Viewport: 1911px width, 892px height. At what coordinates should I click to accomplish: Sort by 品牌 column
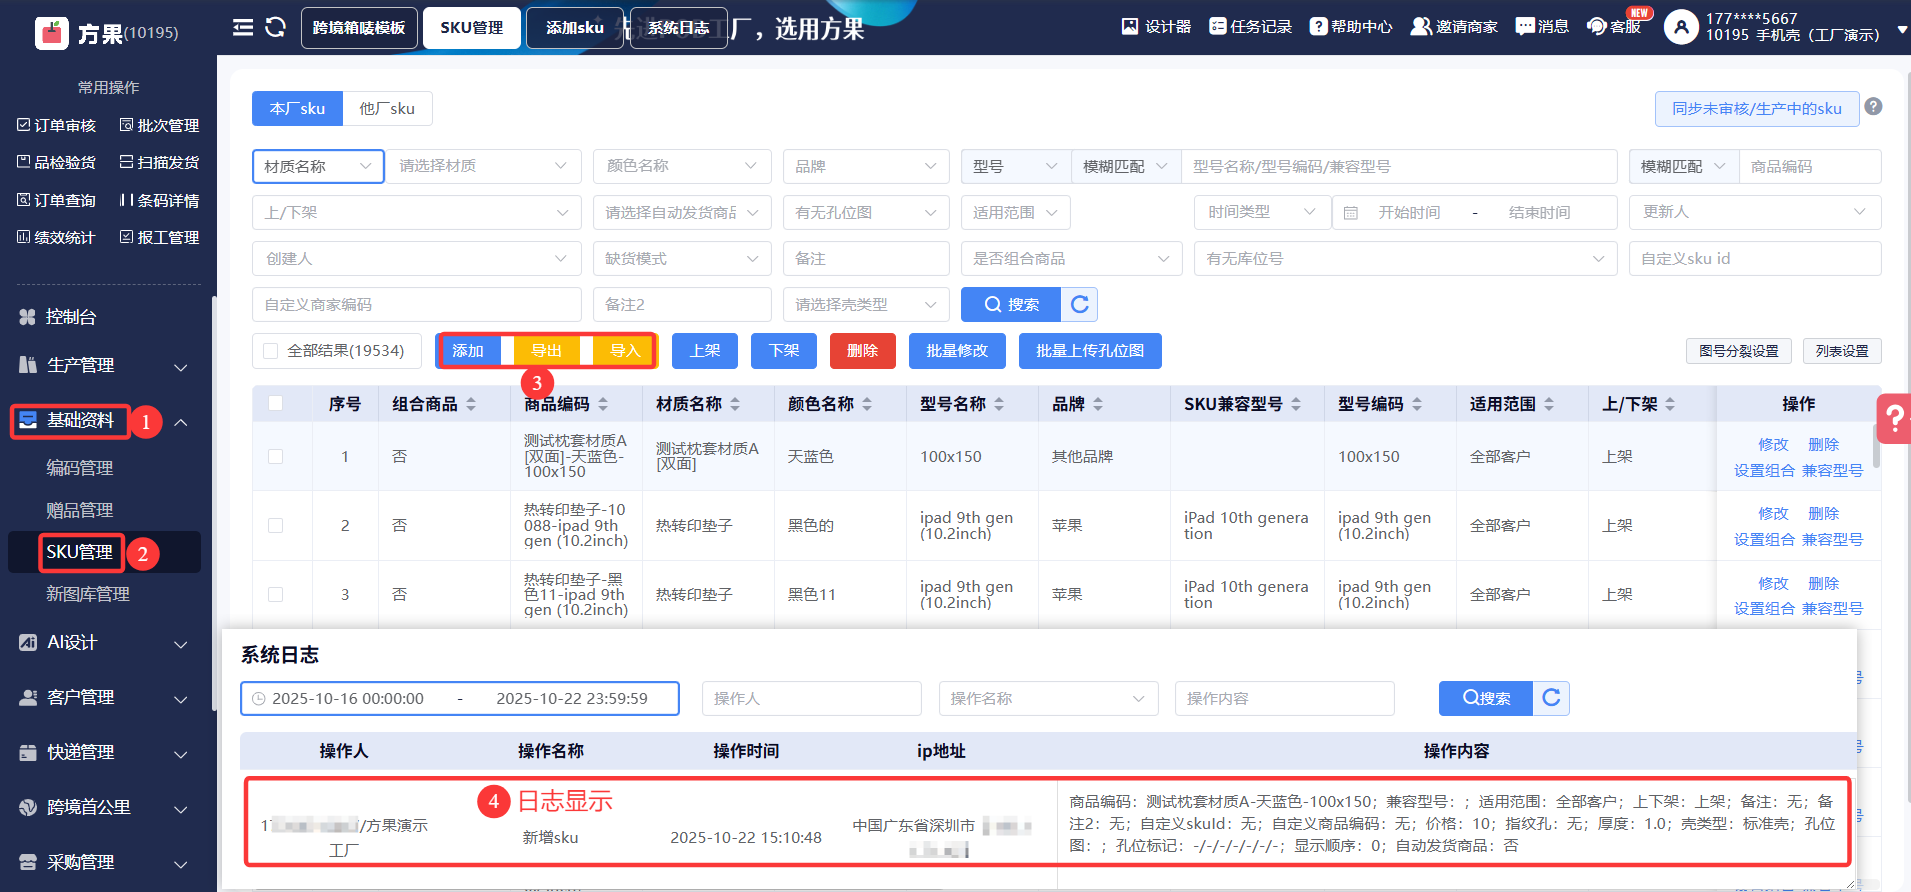coord(1098,404)
